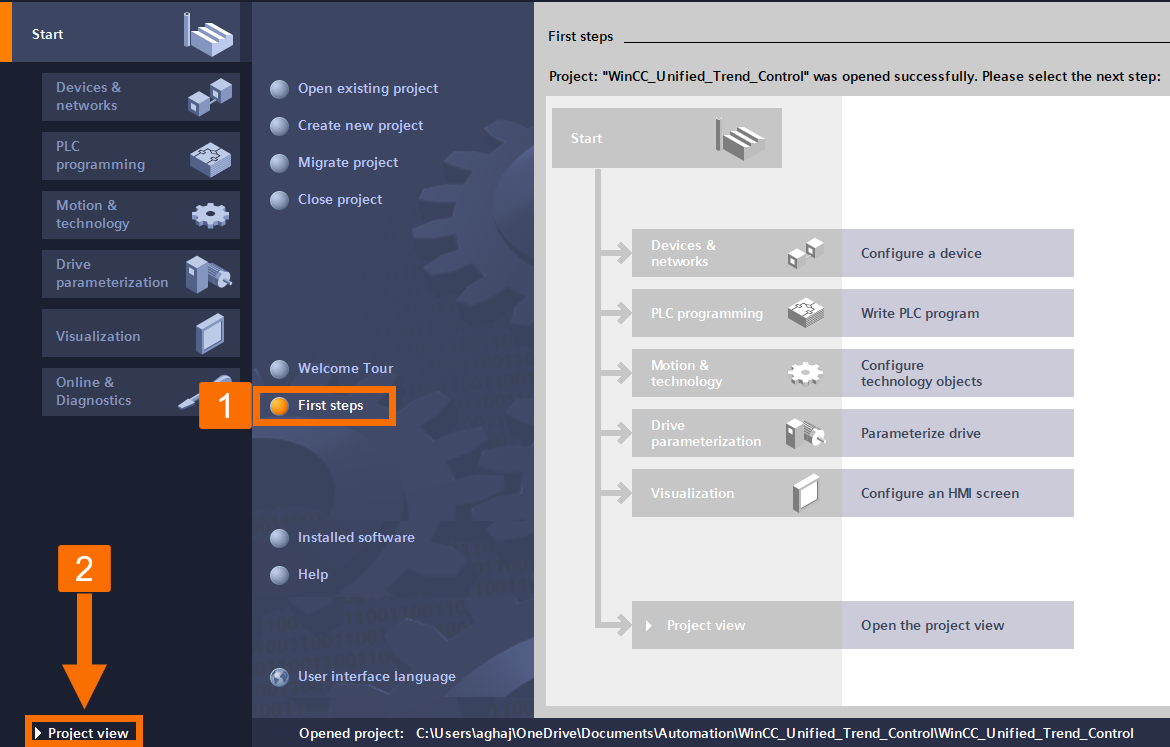Select the First steps radio button
1170x747 pixels.
(x=279, y=406)
